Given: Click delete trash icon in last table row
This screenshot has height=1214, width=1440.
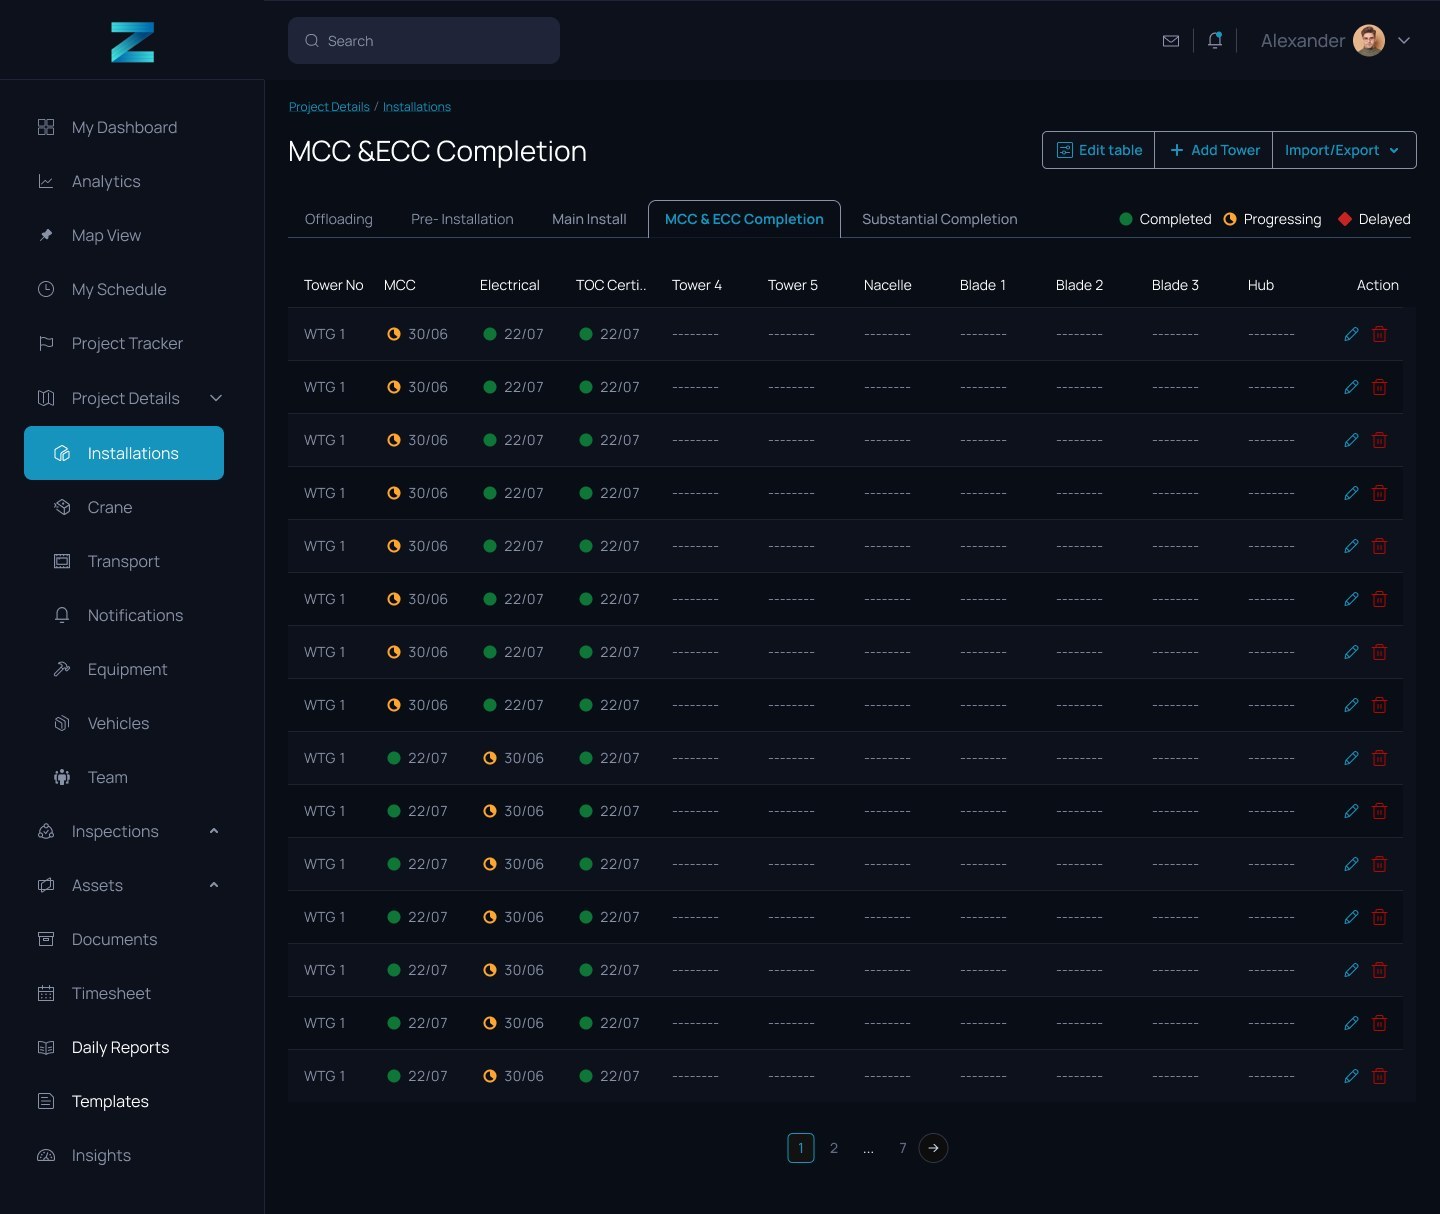Looking at the screenshot, I should click(1379, 1076).
